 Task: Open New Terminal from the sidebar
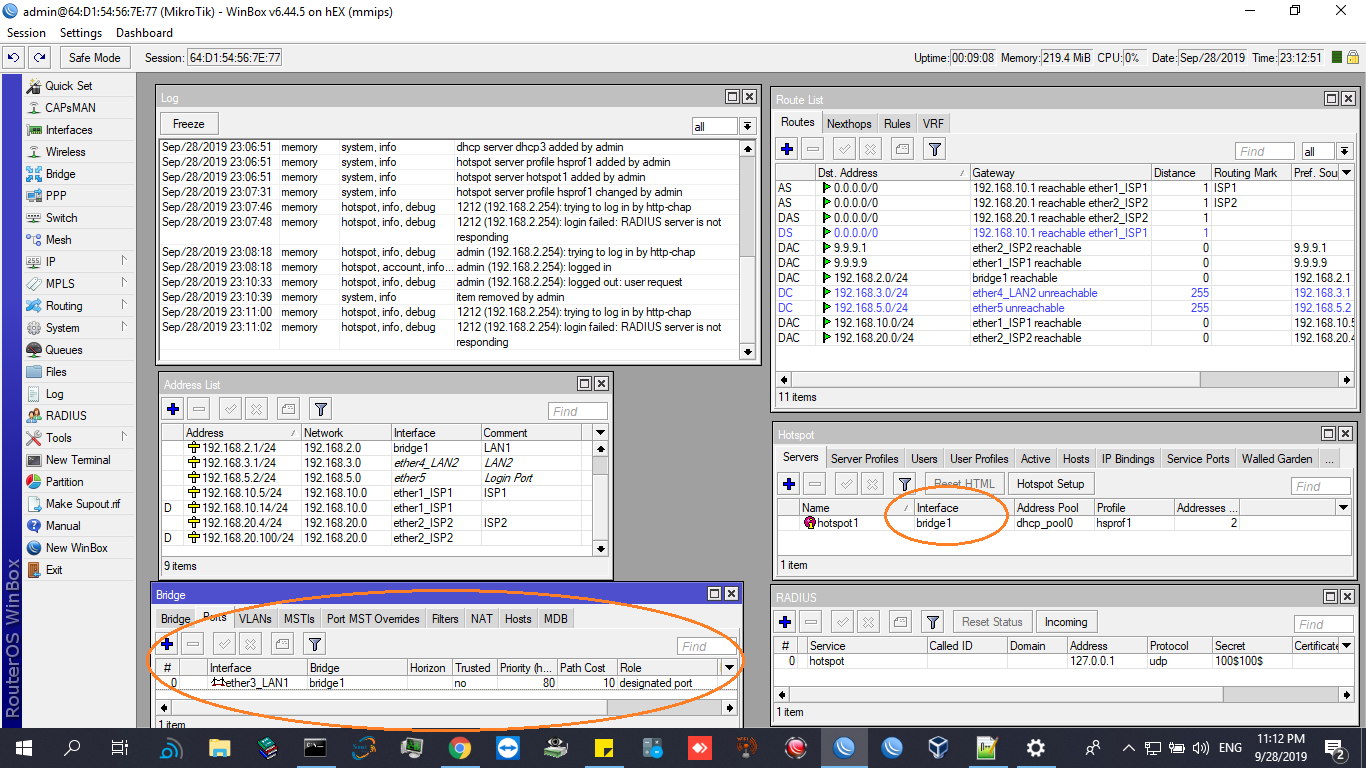[77, 460]
